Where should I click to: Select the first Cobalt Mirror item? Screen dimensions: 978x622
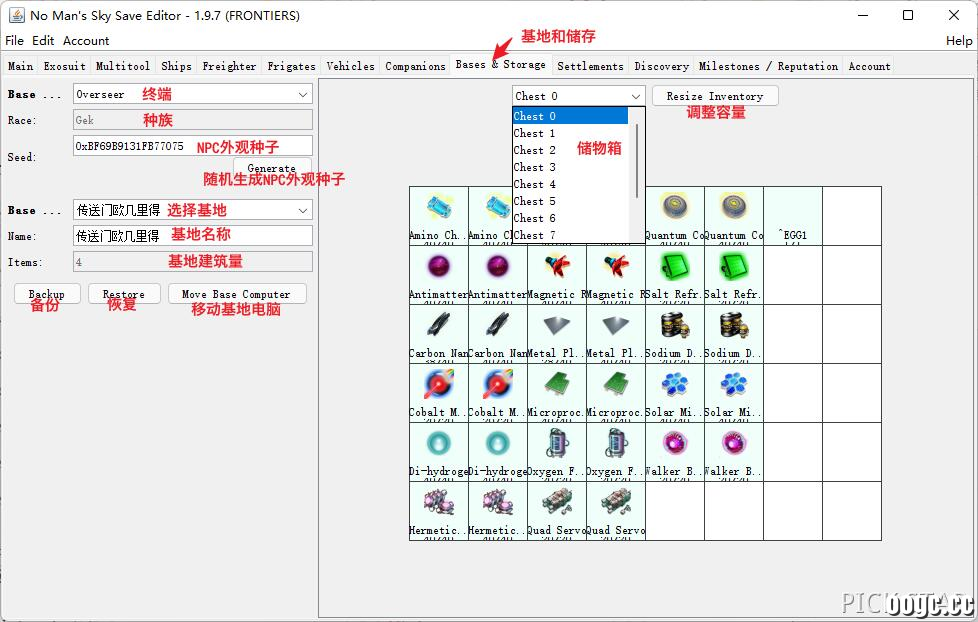coord(438,393)
